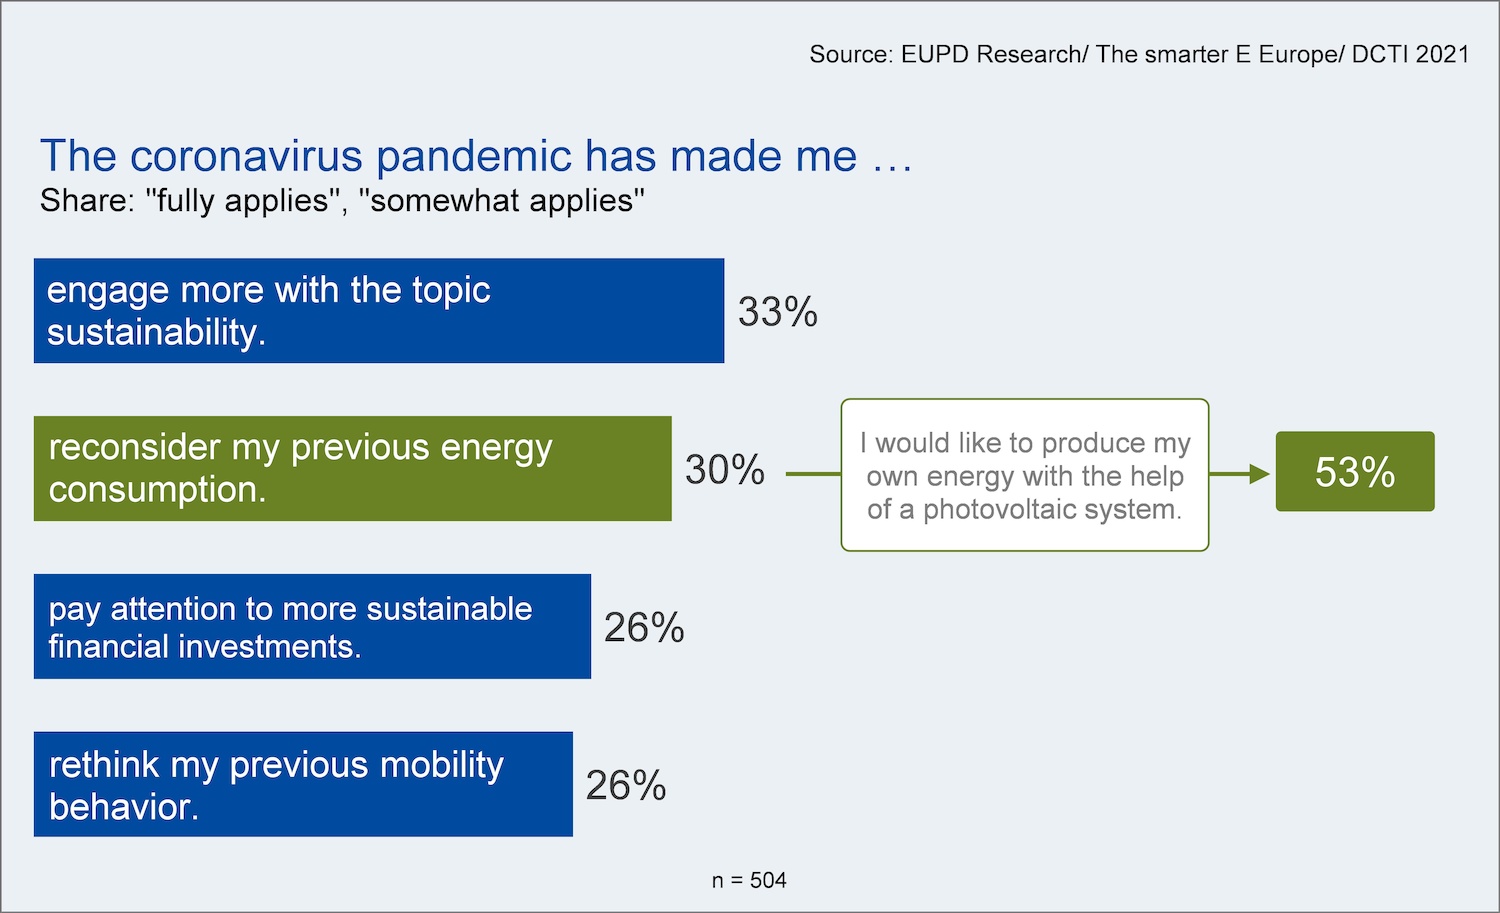Click the 33% value label
The height and width of the screenshot is (913, 1500).
777,312
